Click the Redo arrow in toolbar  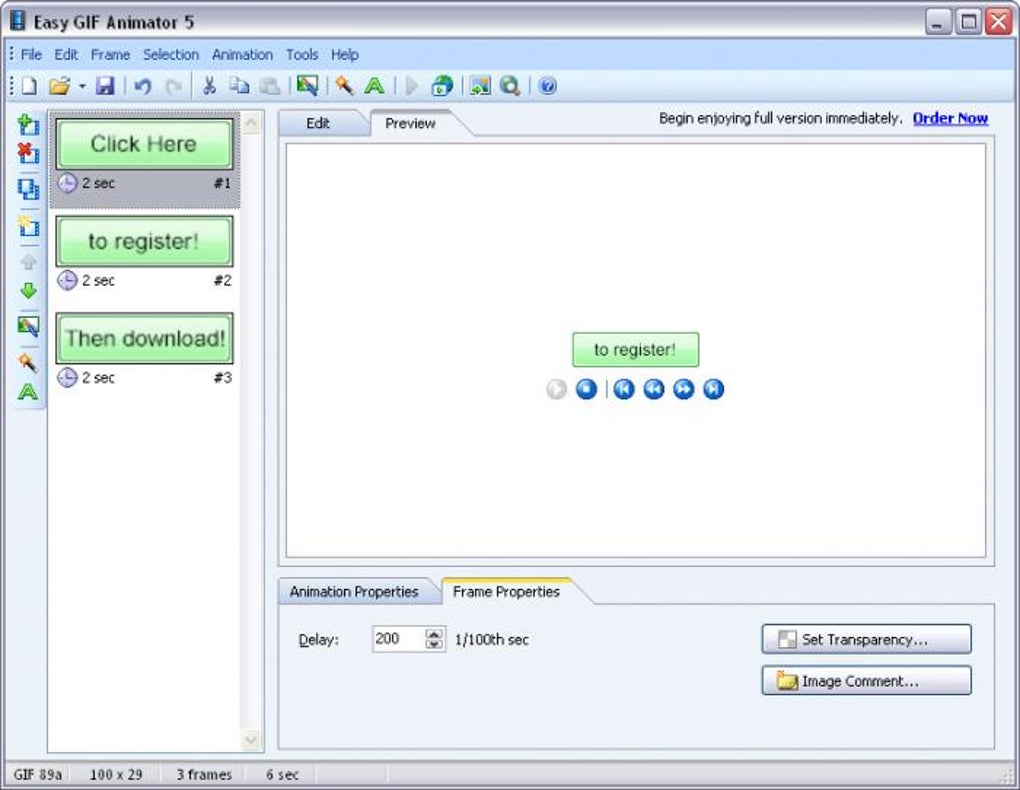point(173,86)
